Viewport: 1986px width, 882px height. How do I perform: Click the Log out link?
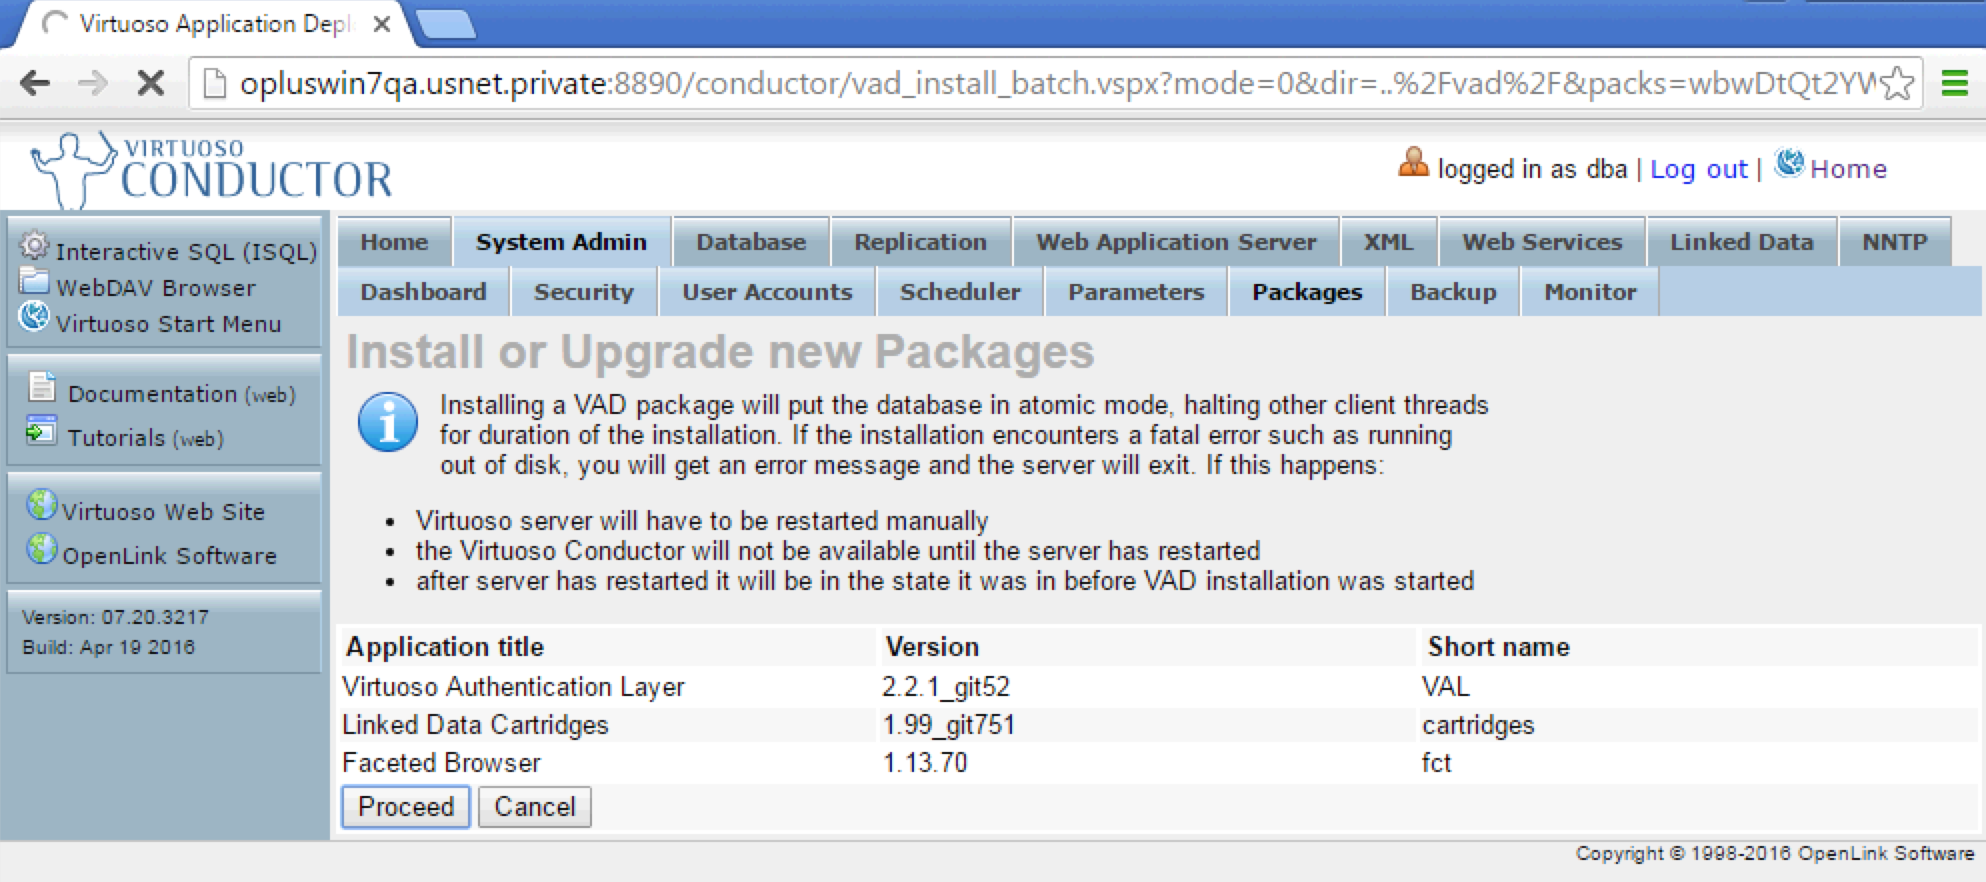[x=1698, y=169]
